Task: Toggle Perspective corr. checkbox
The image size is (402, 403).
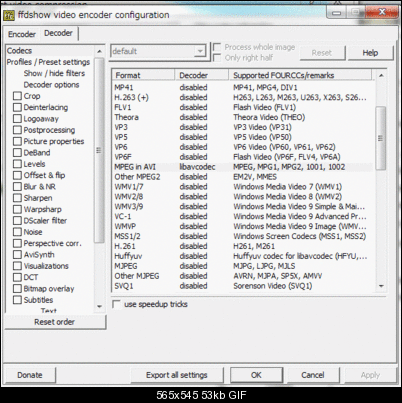Action: click(x=17, y=243)
